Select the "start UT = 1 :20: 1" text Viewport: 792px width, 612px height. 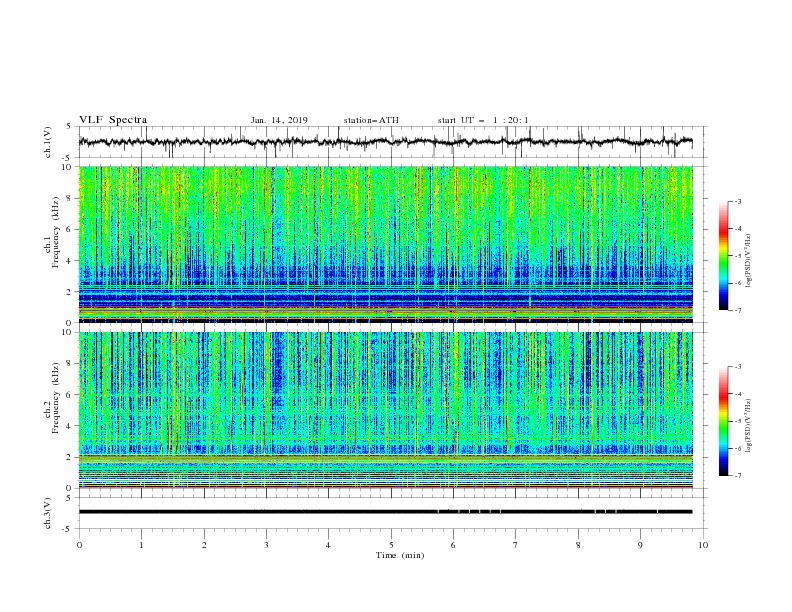click(x=483, y=120)
